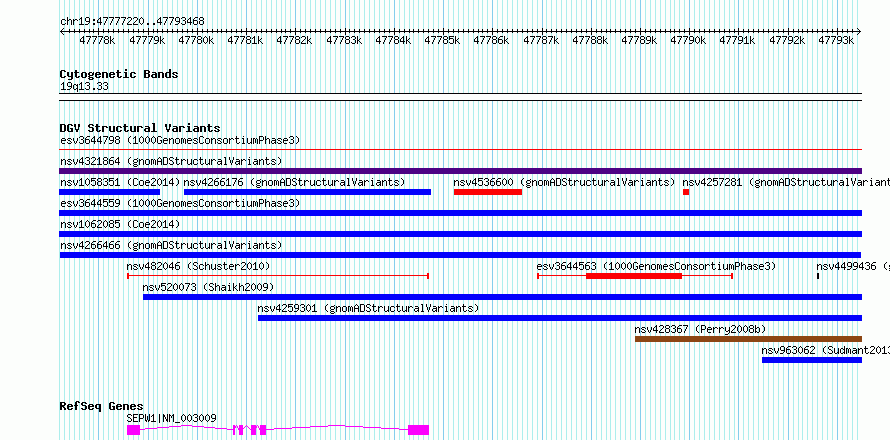The image size is (890, 440).
Task: Open the nsv963062 Sudmant label
Action: pos(825,350)
